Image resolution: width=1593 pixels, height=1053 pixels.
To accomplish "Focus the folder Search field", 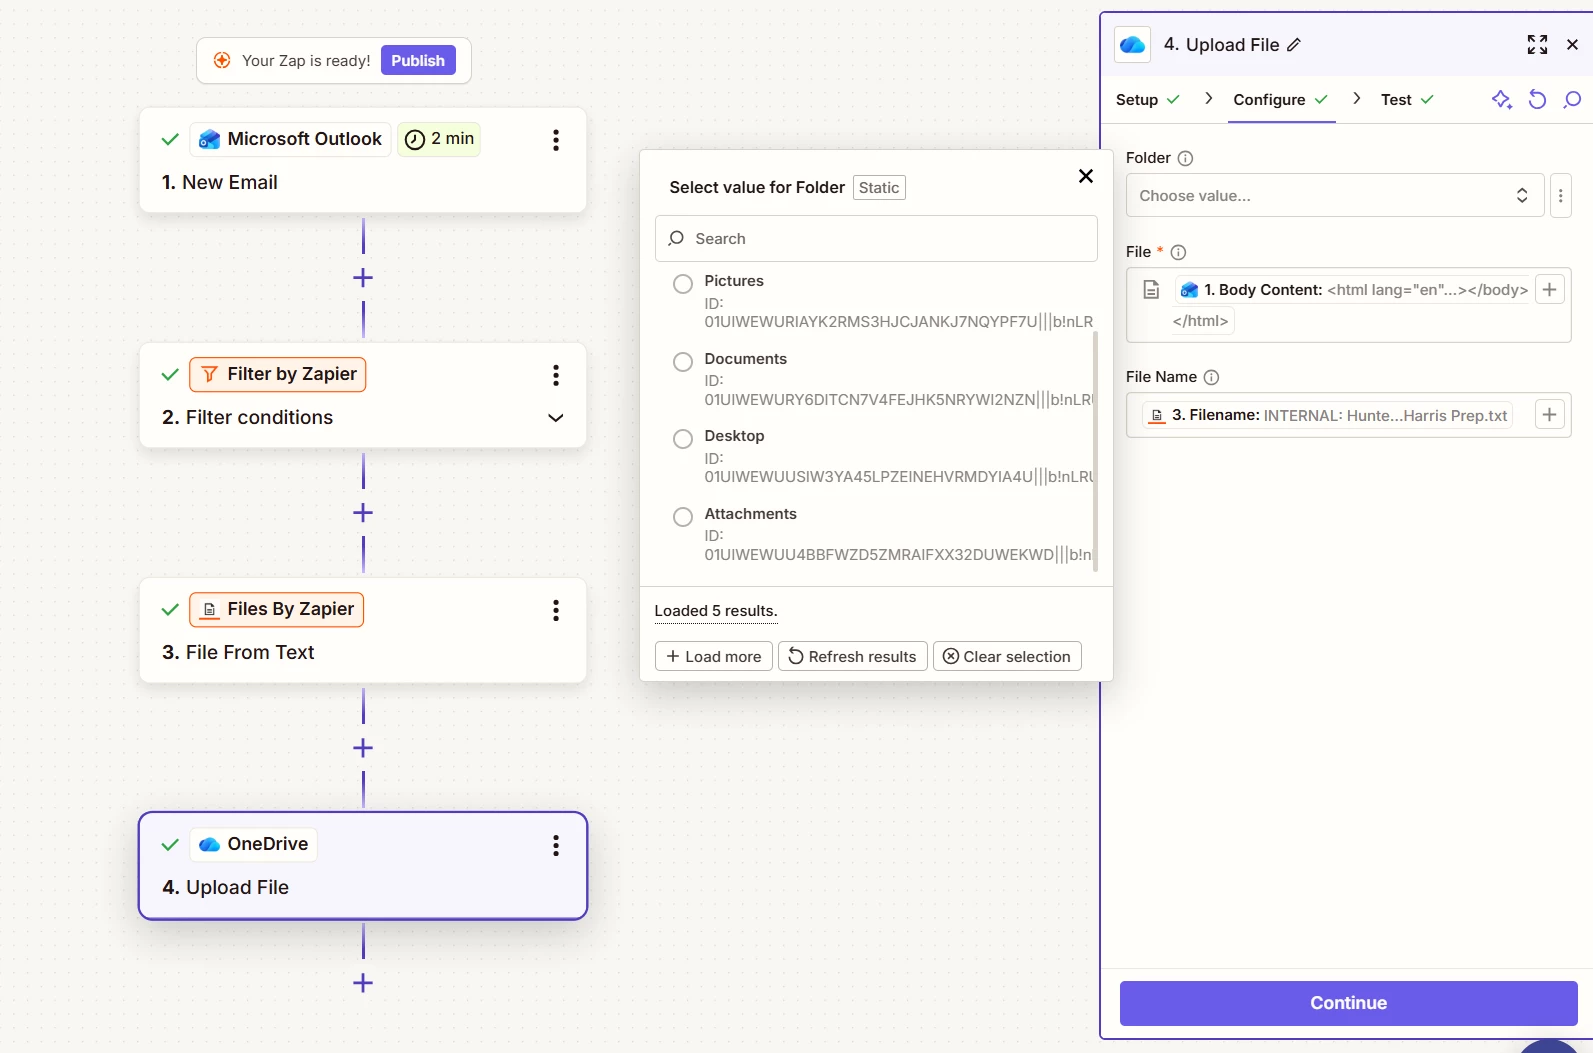I will click(876, 239).
